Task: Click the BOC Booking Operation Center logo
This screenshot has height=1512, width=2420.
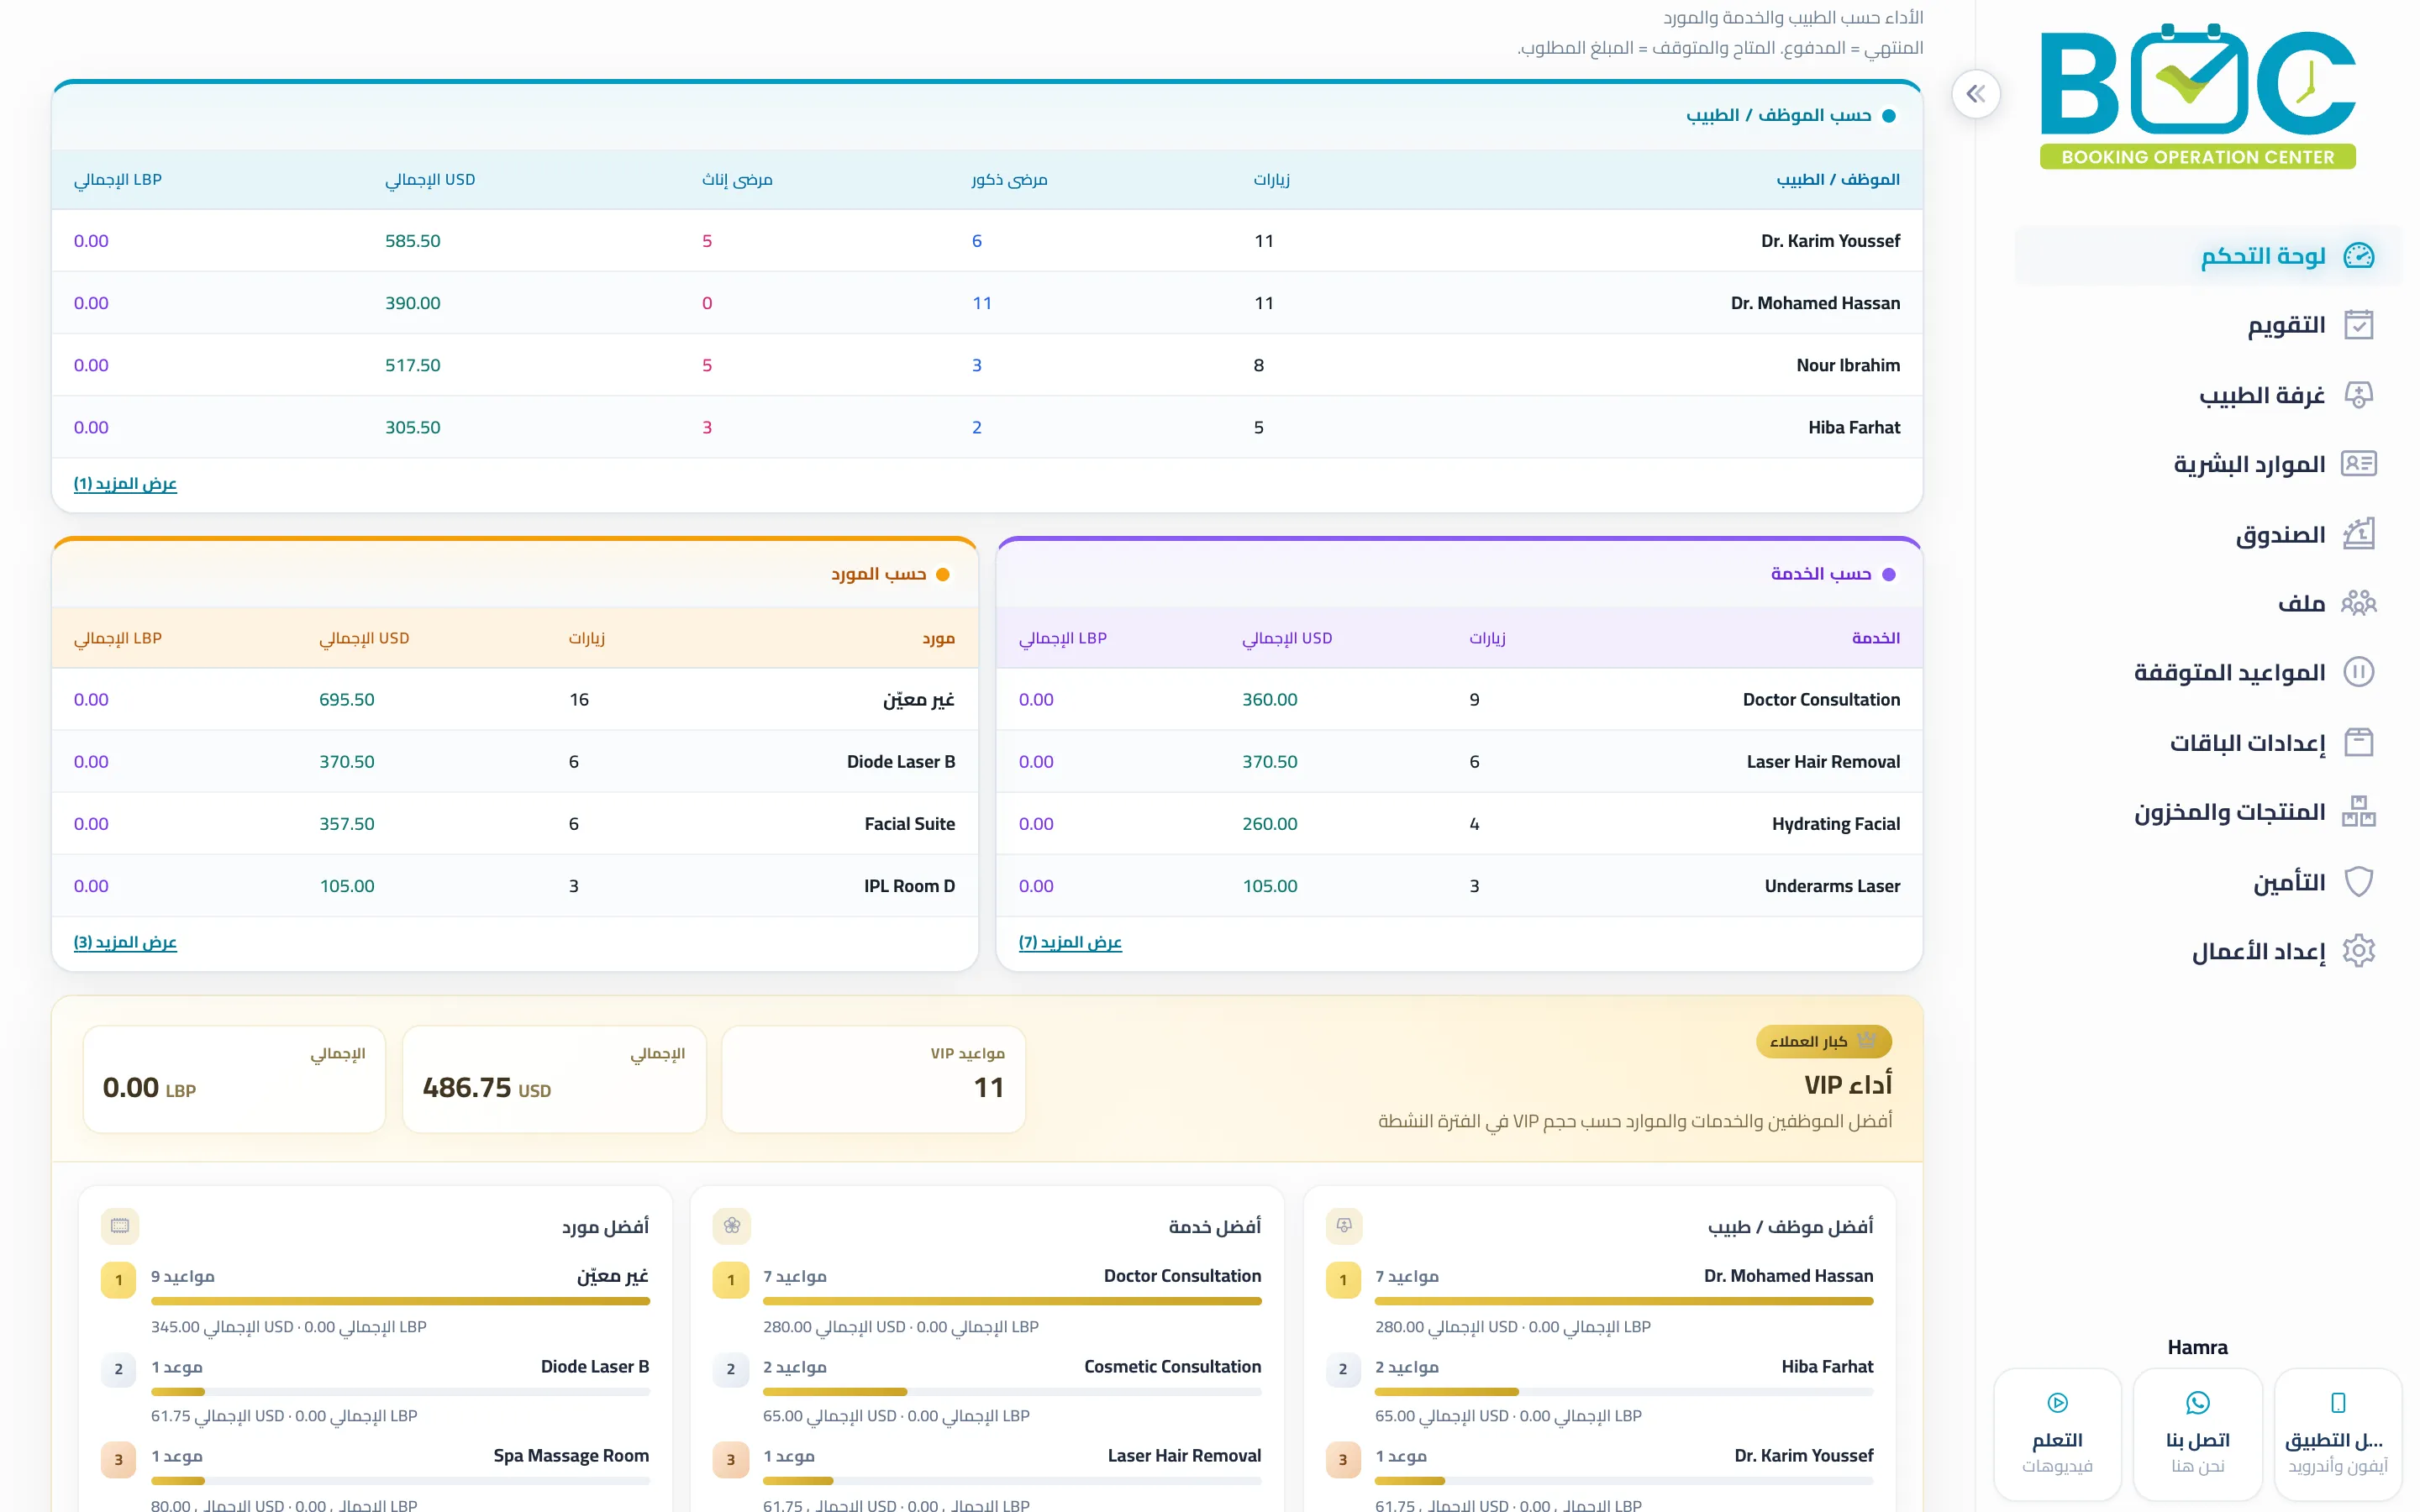Action: point(2197,96)
